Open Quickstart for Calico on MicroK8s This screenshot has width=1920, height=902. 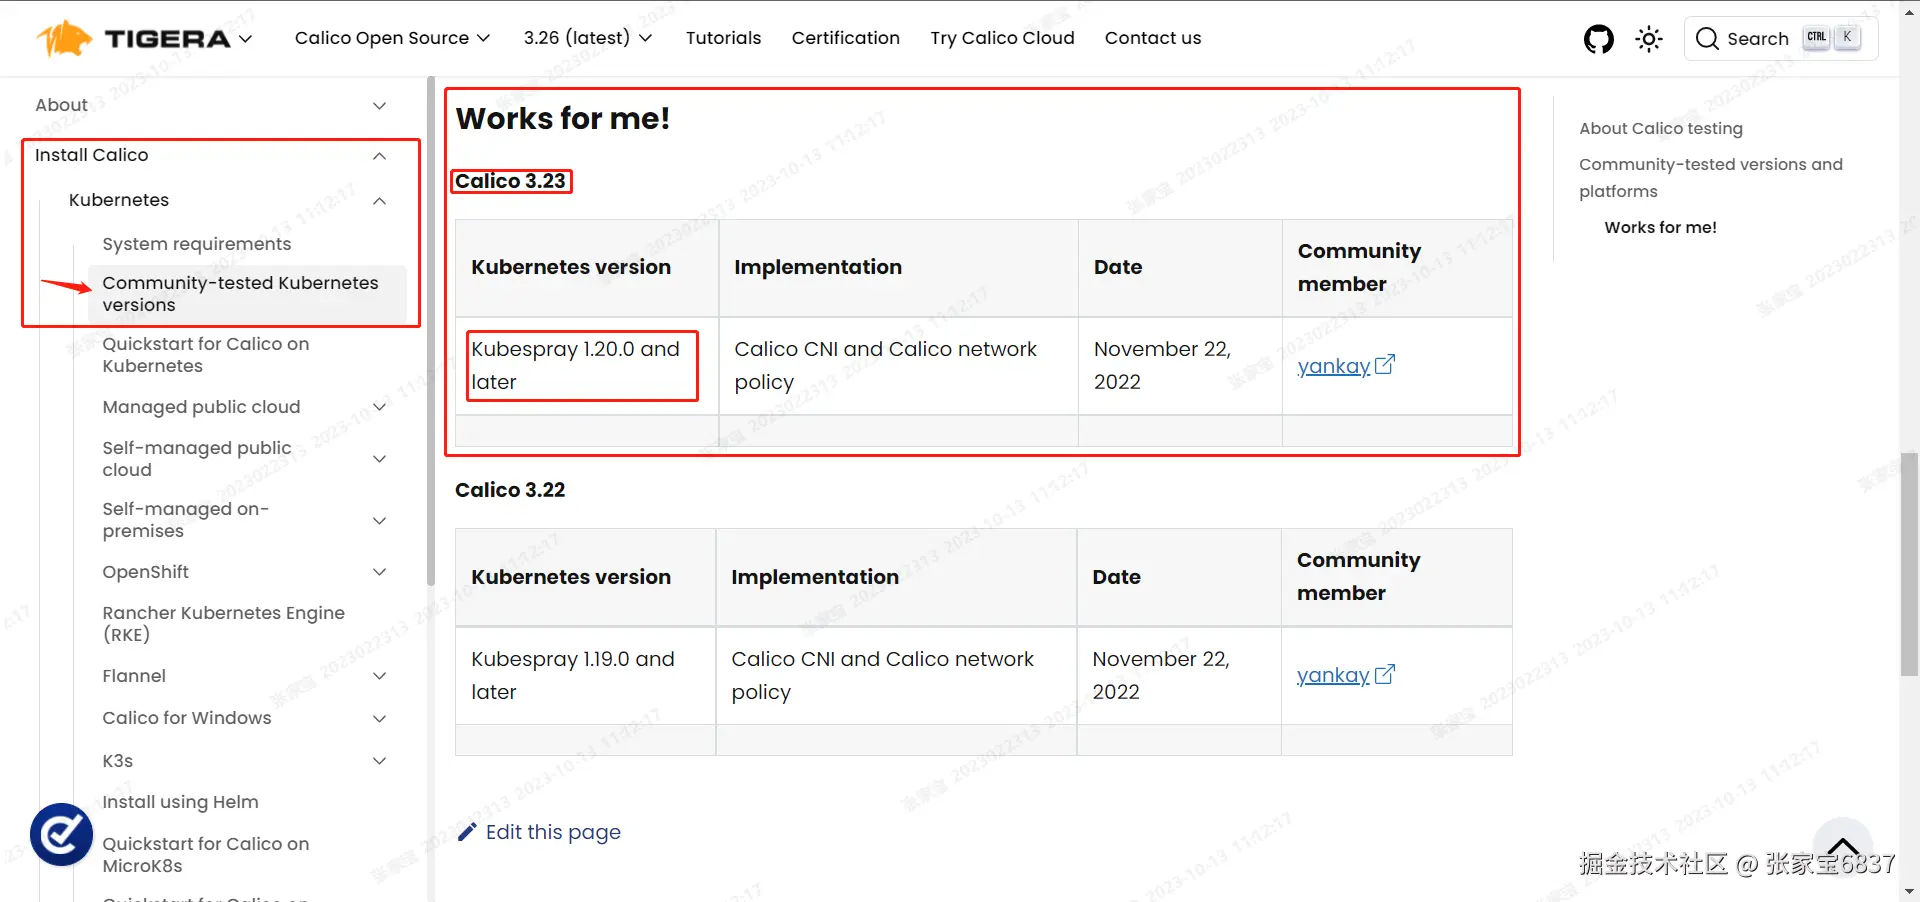tap(206, 855)
